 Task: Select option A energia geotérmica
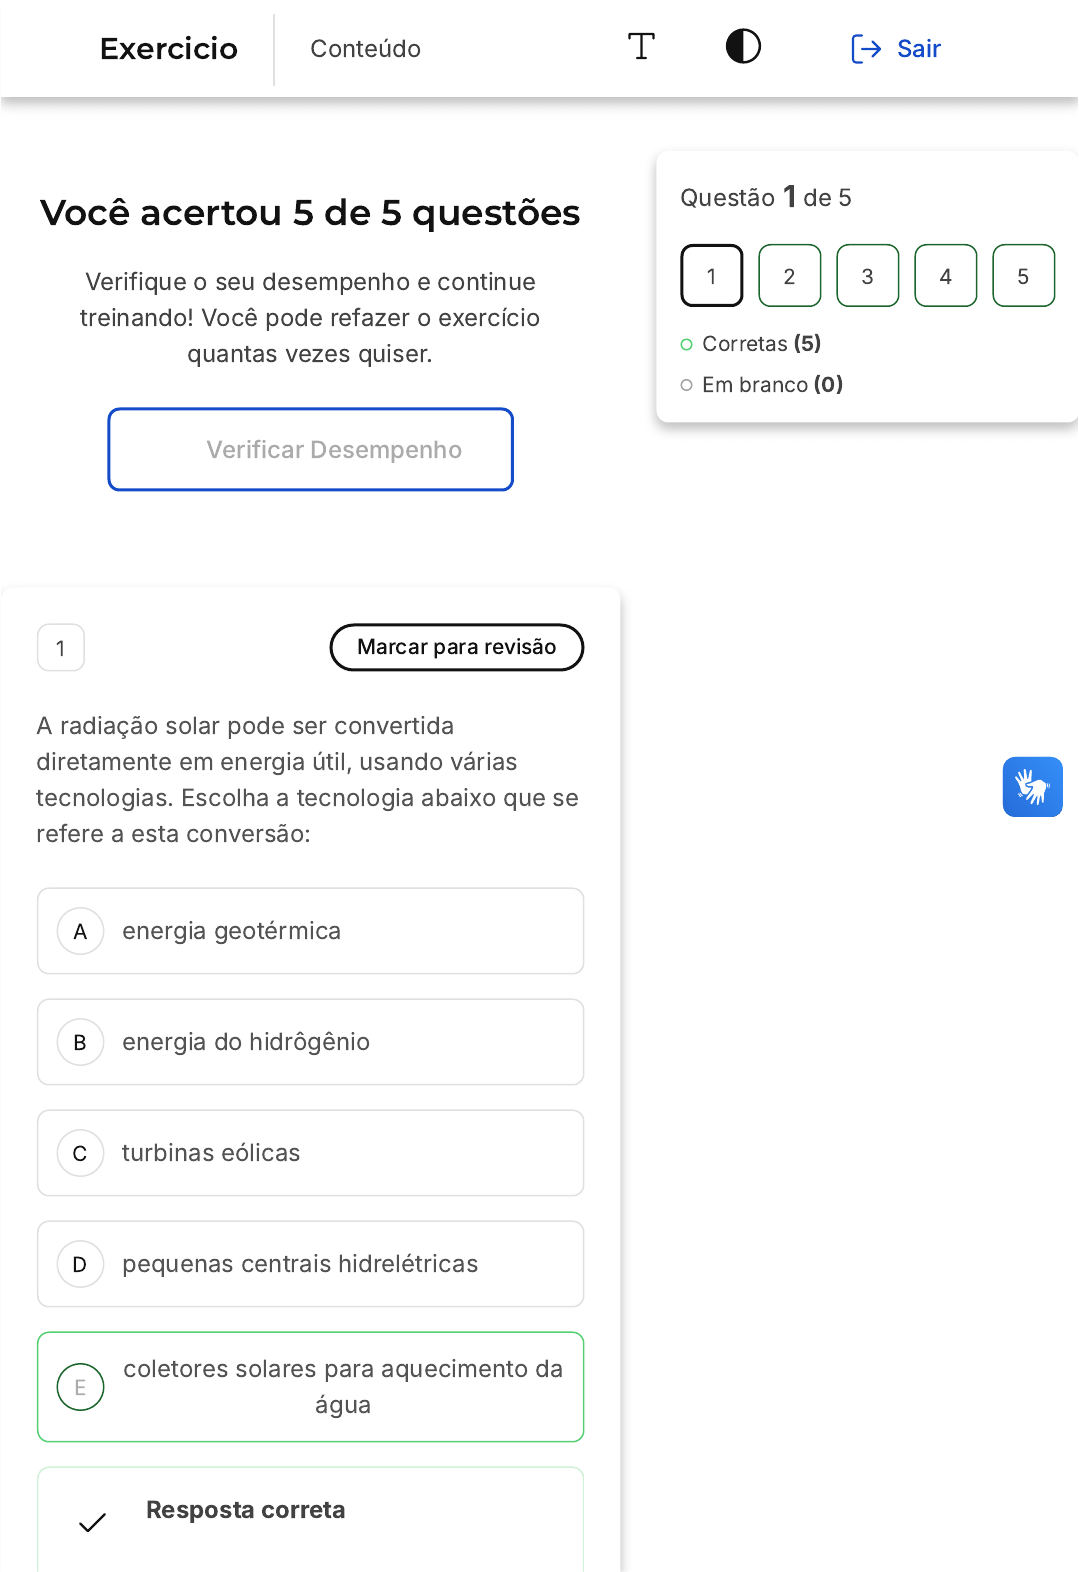tap(310, 931)
